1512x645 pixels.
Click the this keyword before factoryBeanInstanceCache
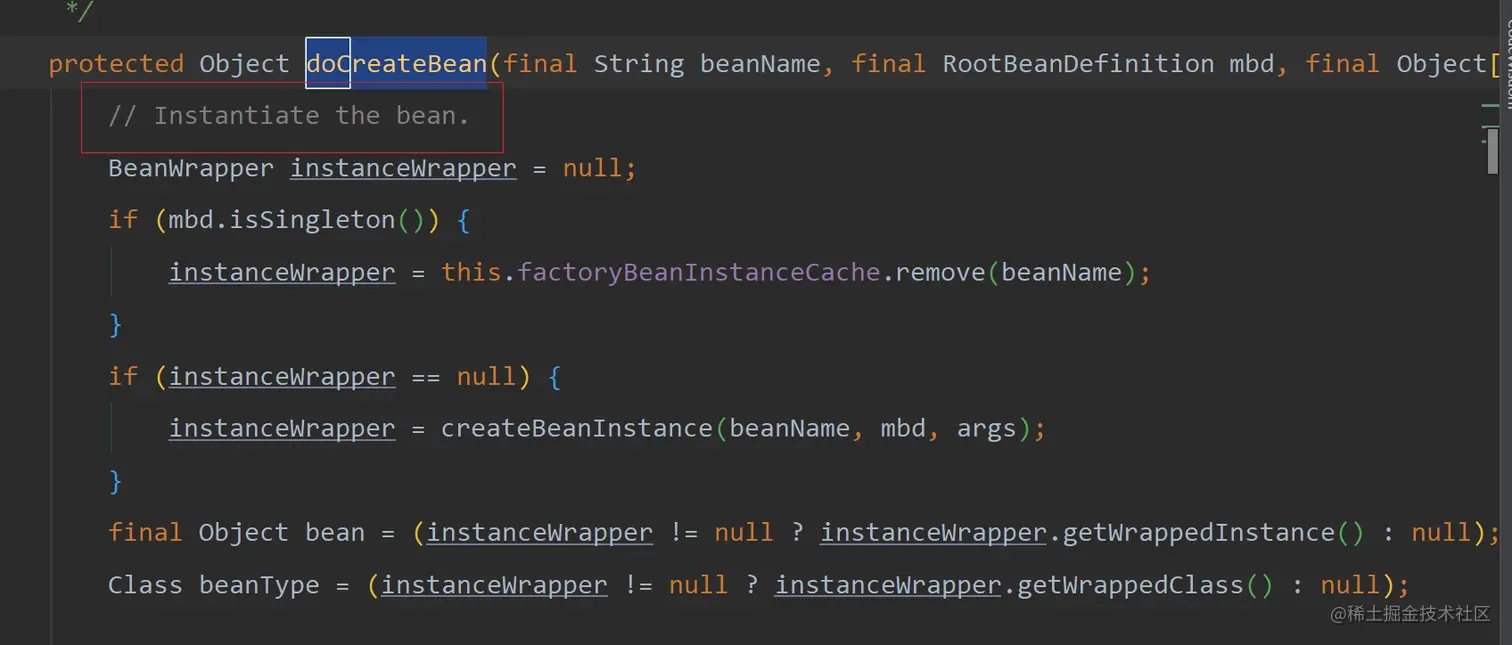pos(471,271)
